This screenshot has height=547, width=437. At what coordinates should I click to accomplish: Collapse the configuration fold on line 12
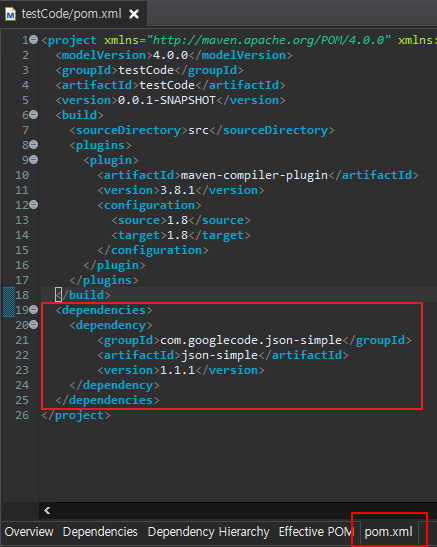point(33,204)
